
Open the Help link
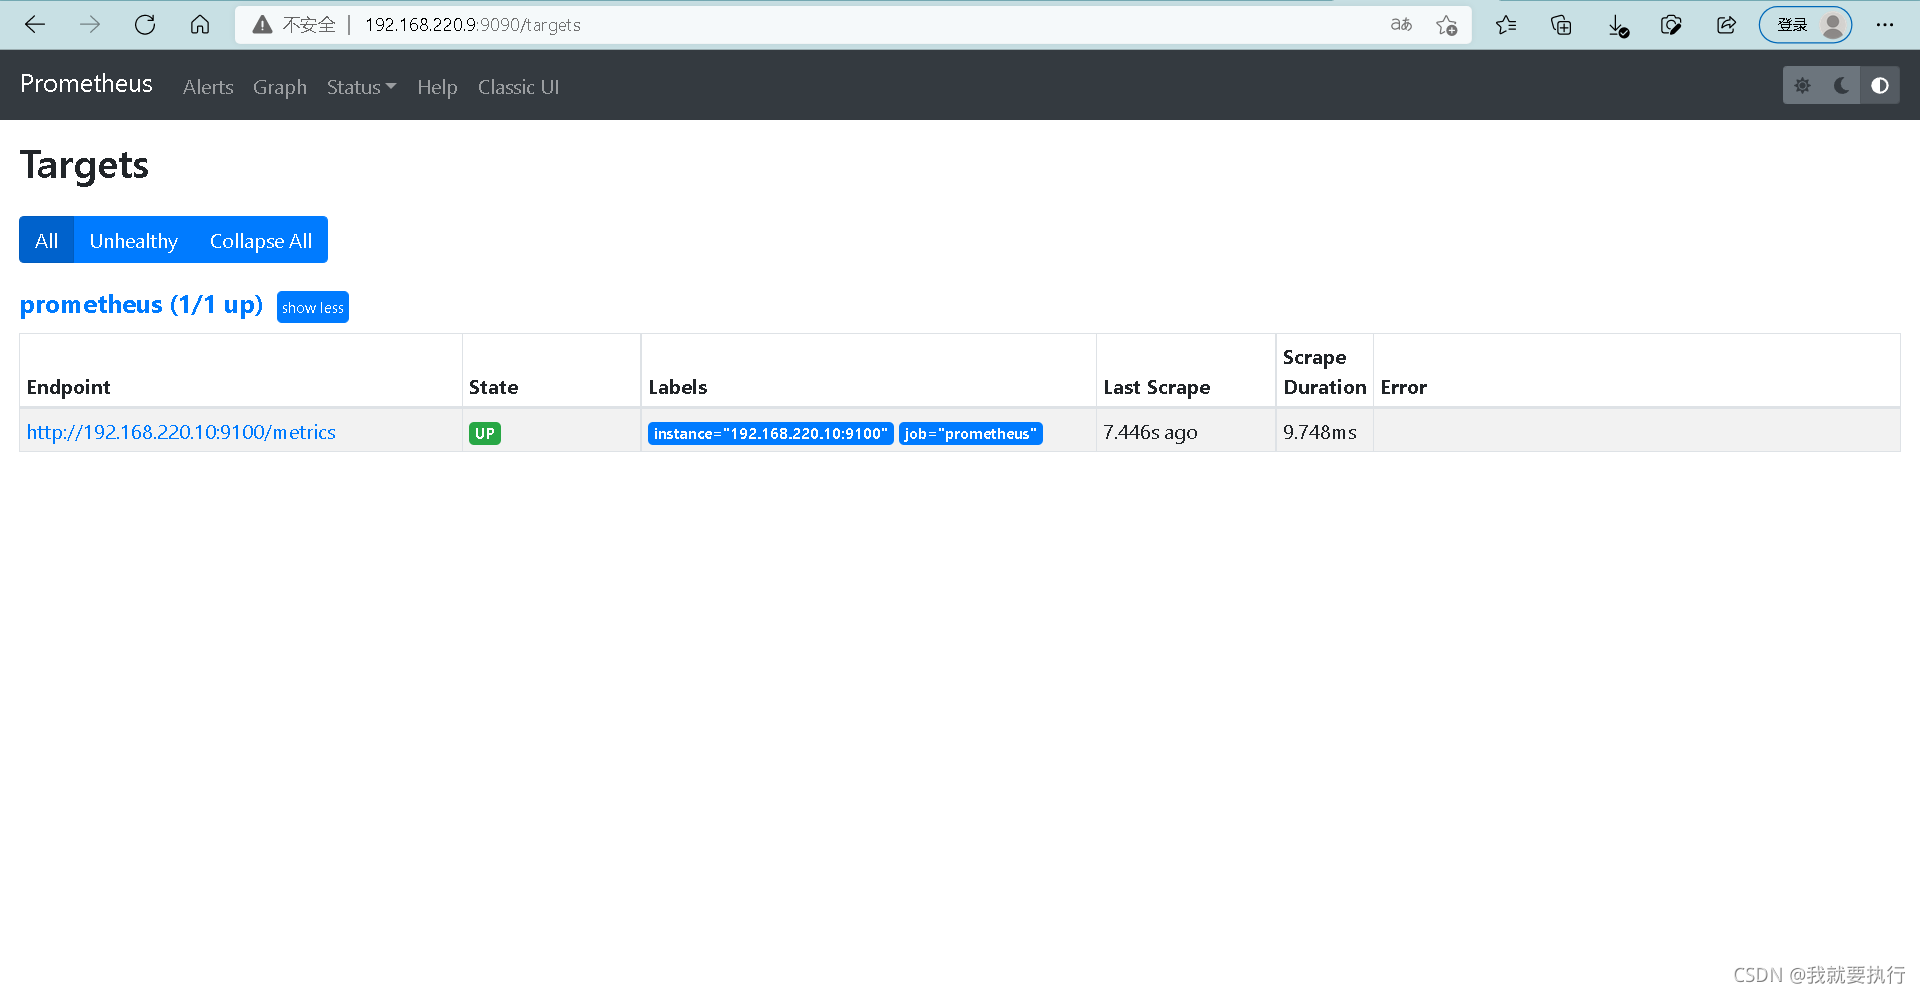click(437, 87)
